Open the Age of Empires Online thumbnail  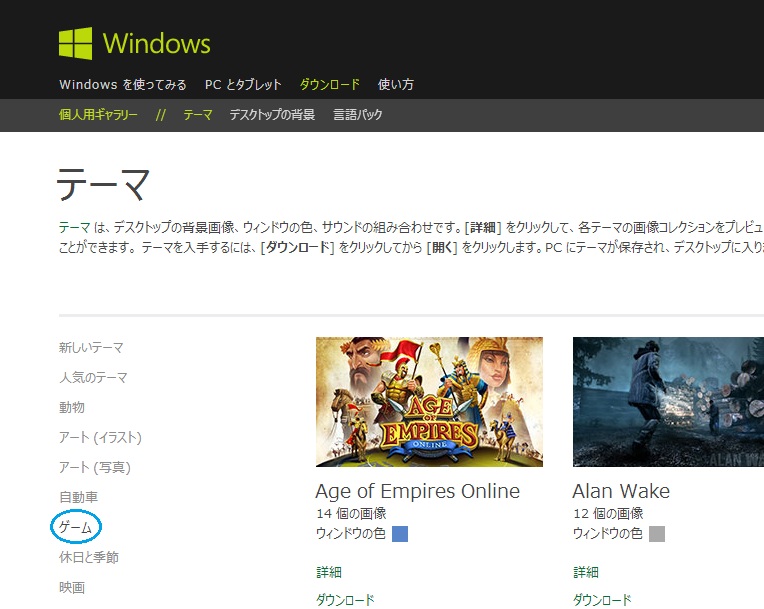[x=429, y=402]
